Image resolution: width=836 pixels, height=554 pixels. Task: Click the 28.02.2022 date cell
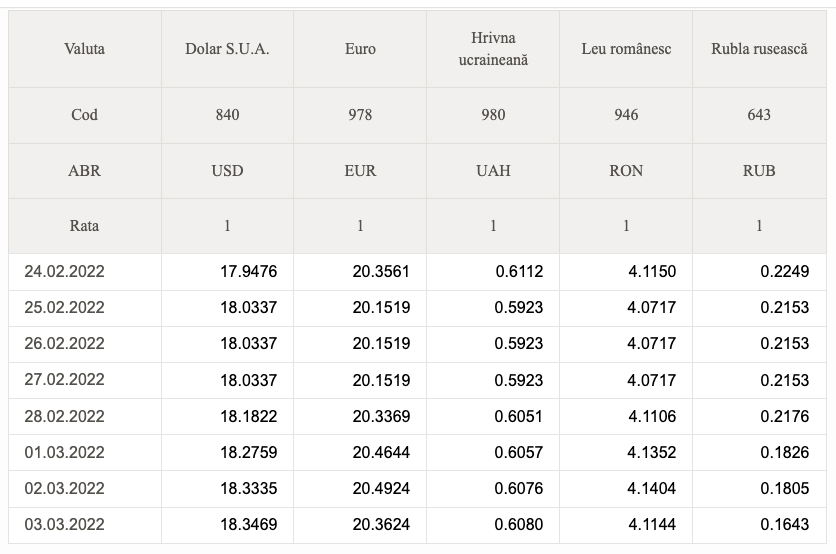(x=65, y=416)
